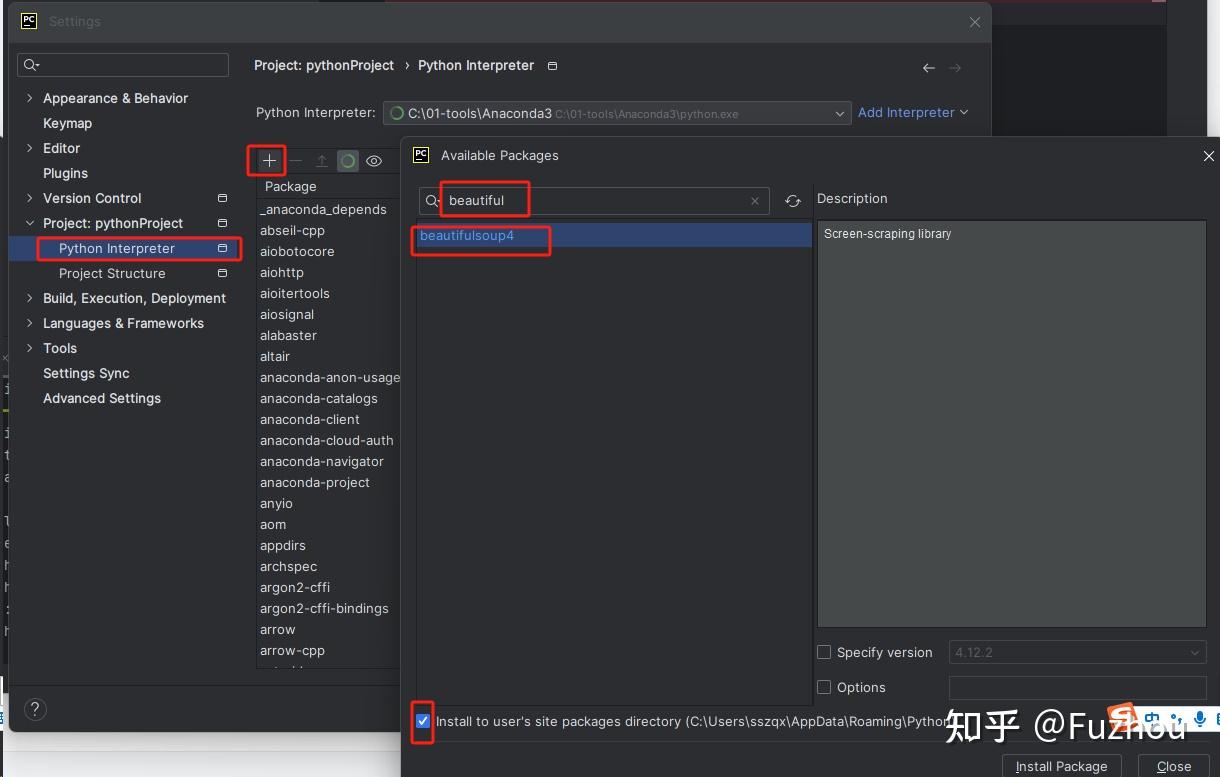Click the minus icon to uninstall a package

295,160
